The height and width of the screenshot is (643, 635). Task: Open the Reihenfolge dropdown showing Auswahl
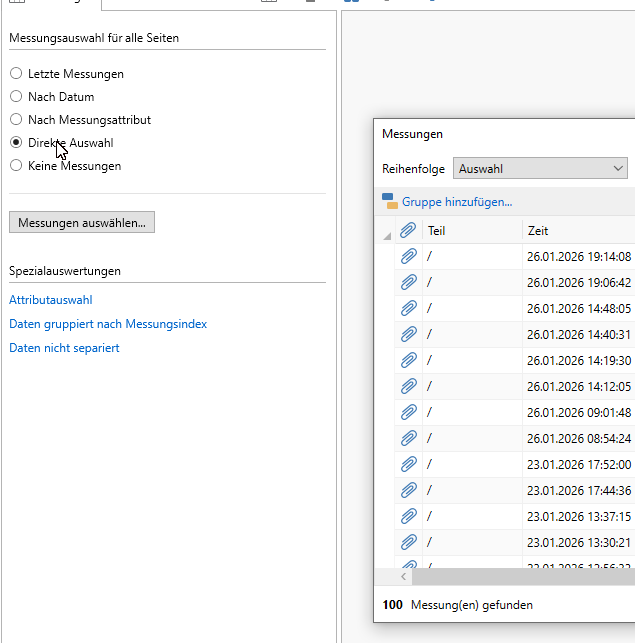pos(540,169)
